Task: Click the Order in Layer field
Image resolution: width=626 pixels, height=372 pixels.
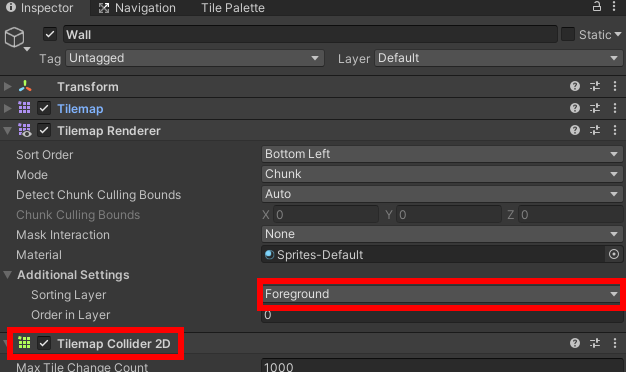Action: pos(442,315)
